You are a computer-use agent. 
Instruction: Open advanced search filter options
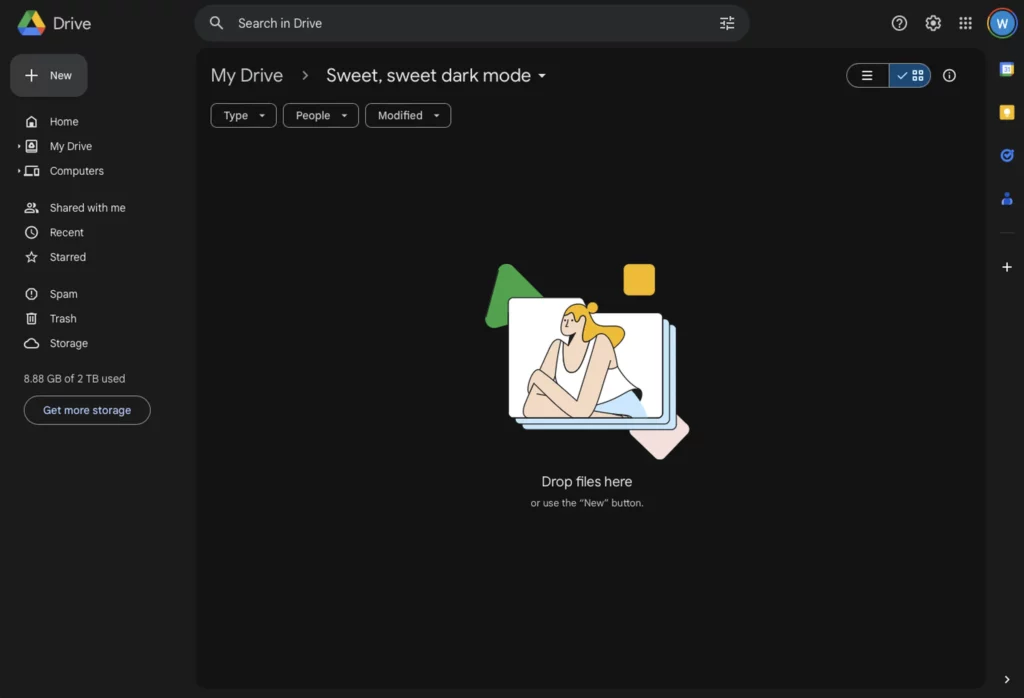[727, 23]
